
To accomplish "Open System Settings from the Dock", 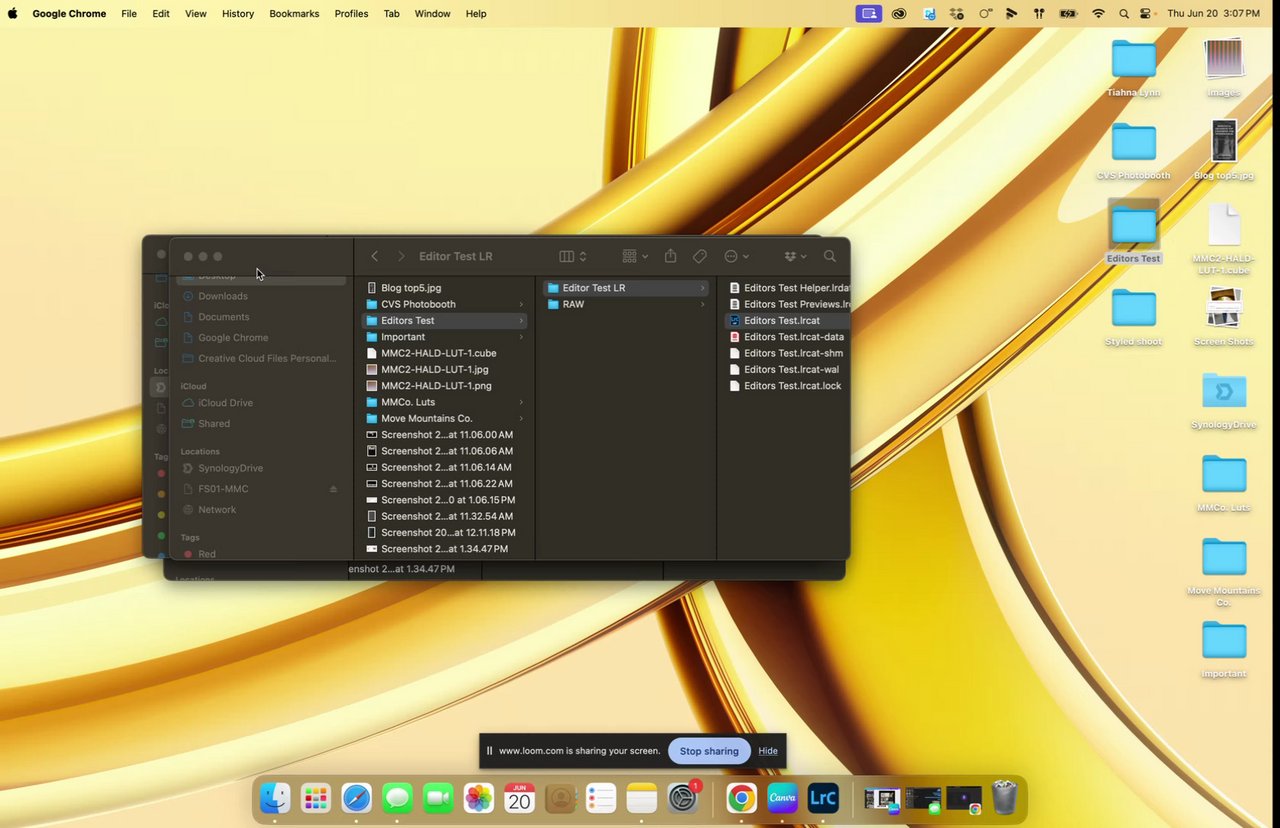I will (x=683, y=798).
